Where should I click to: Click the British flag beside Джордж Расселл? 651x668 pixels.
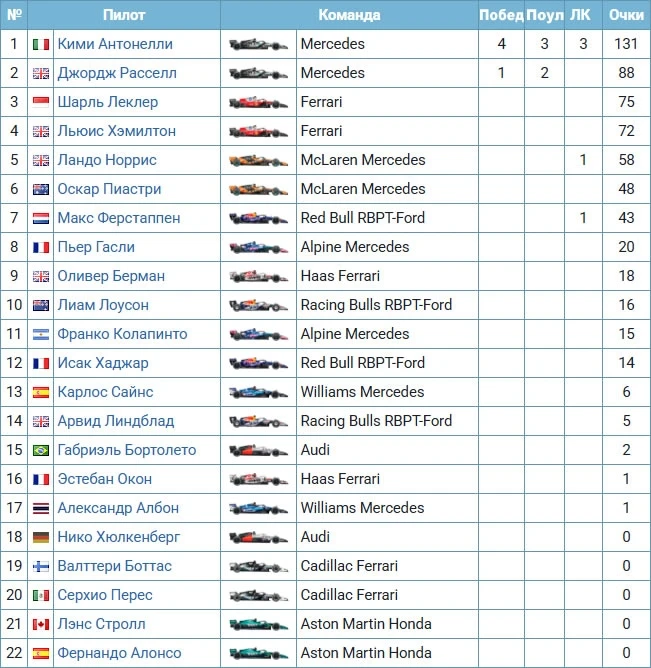click(x=41, y=73)
